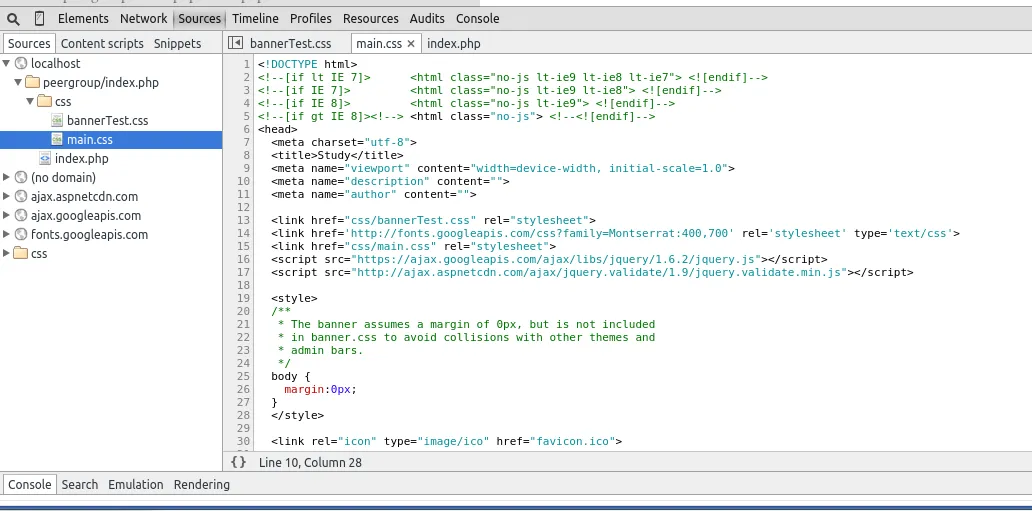Click the <head> tag on line 6
1032x511 pixels.
[278, 129]
